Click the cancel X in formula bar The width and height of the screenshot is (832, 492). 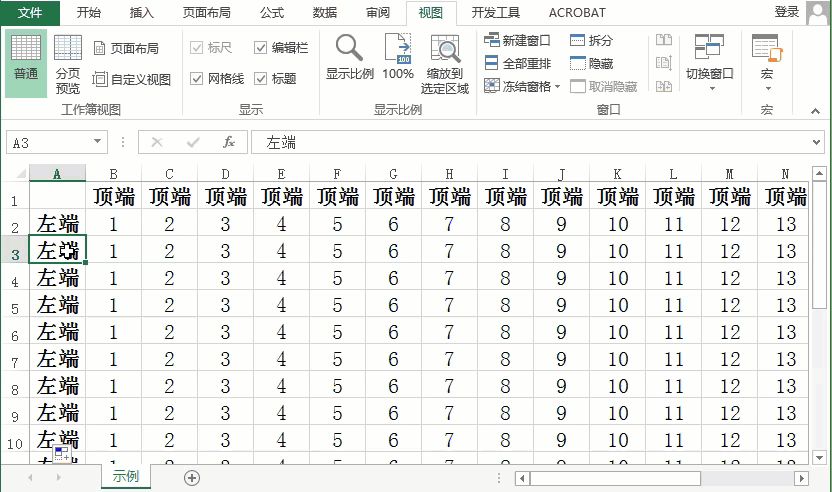(157, 142)
